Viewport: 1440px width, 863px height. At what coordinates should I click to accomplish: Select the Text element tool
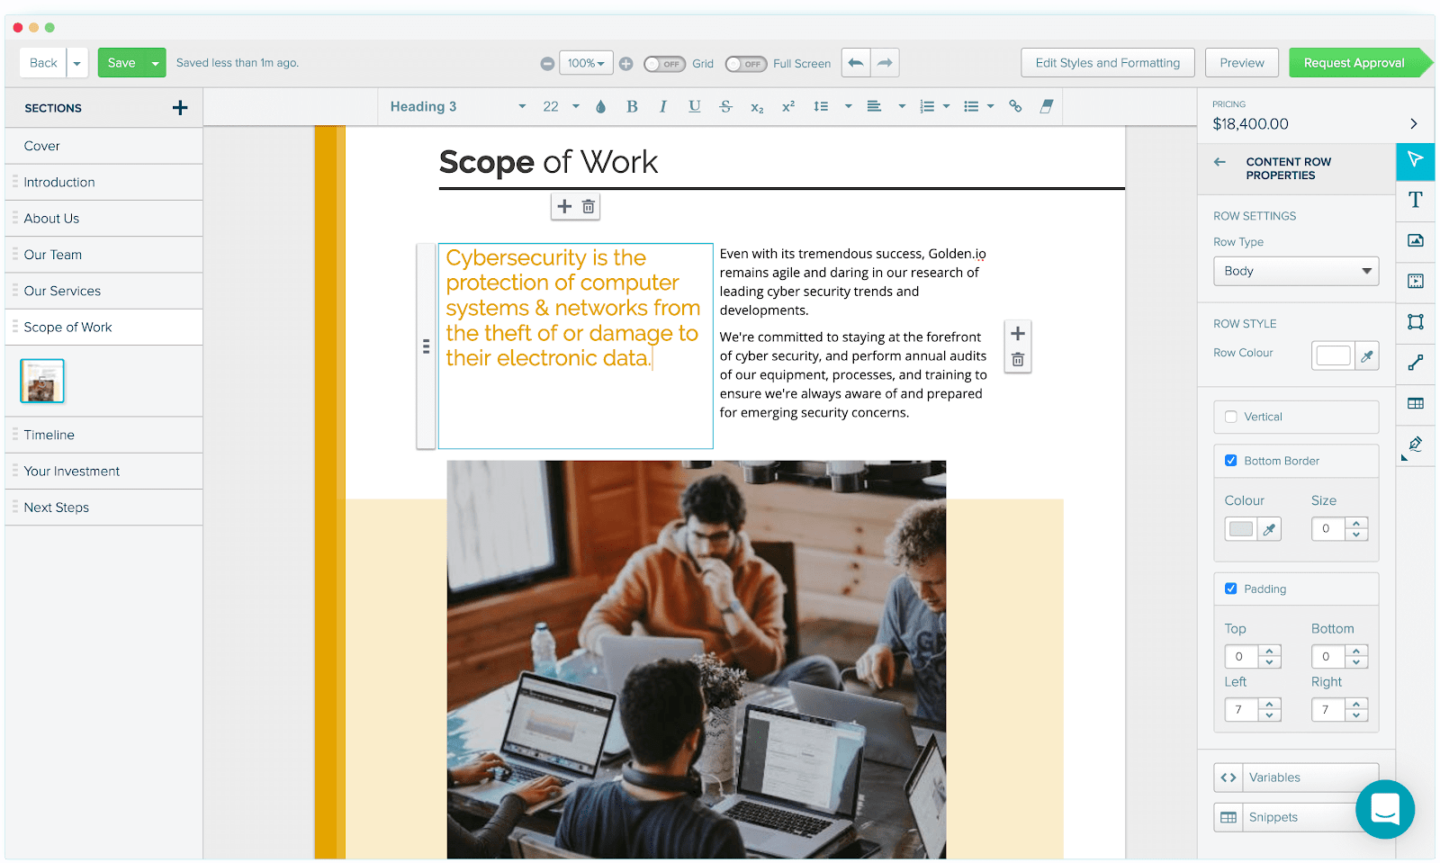(1416, 200)
